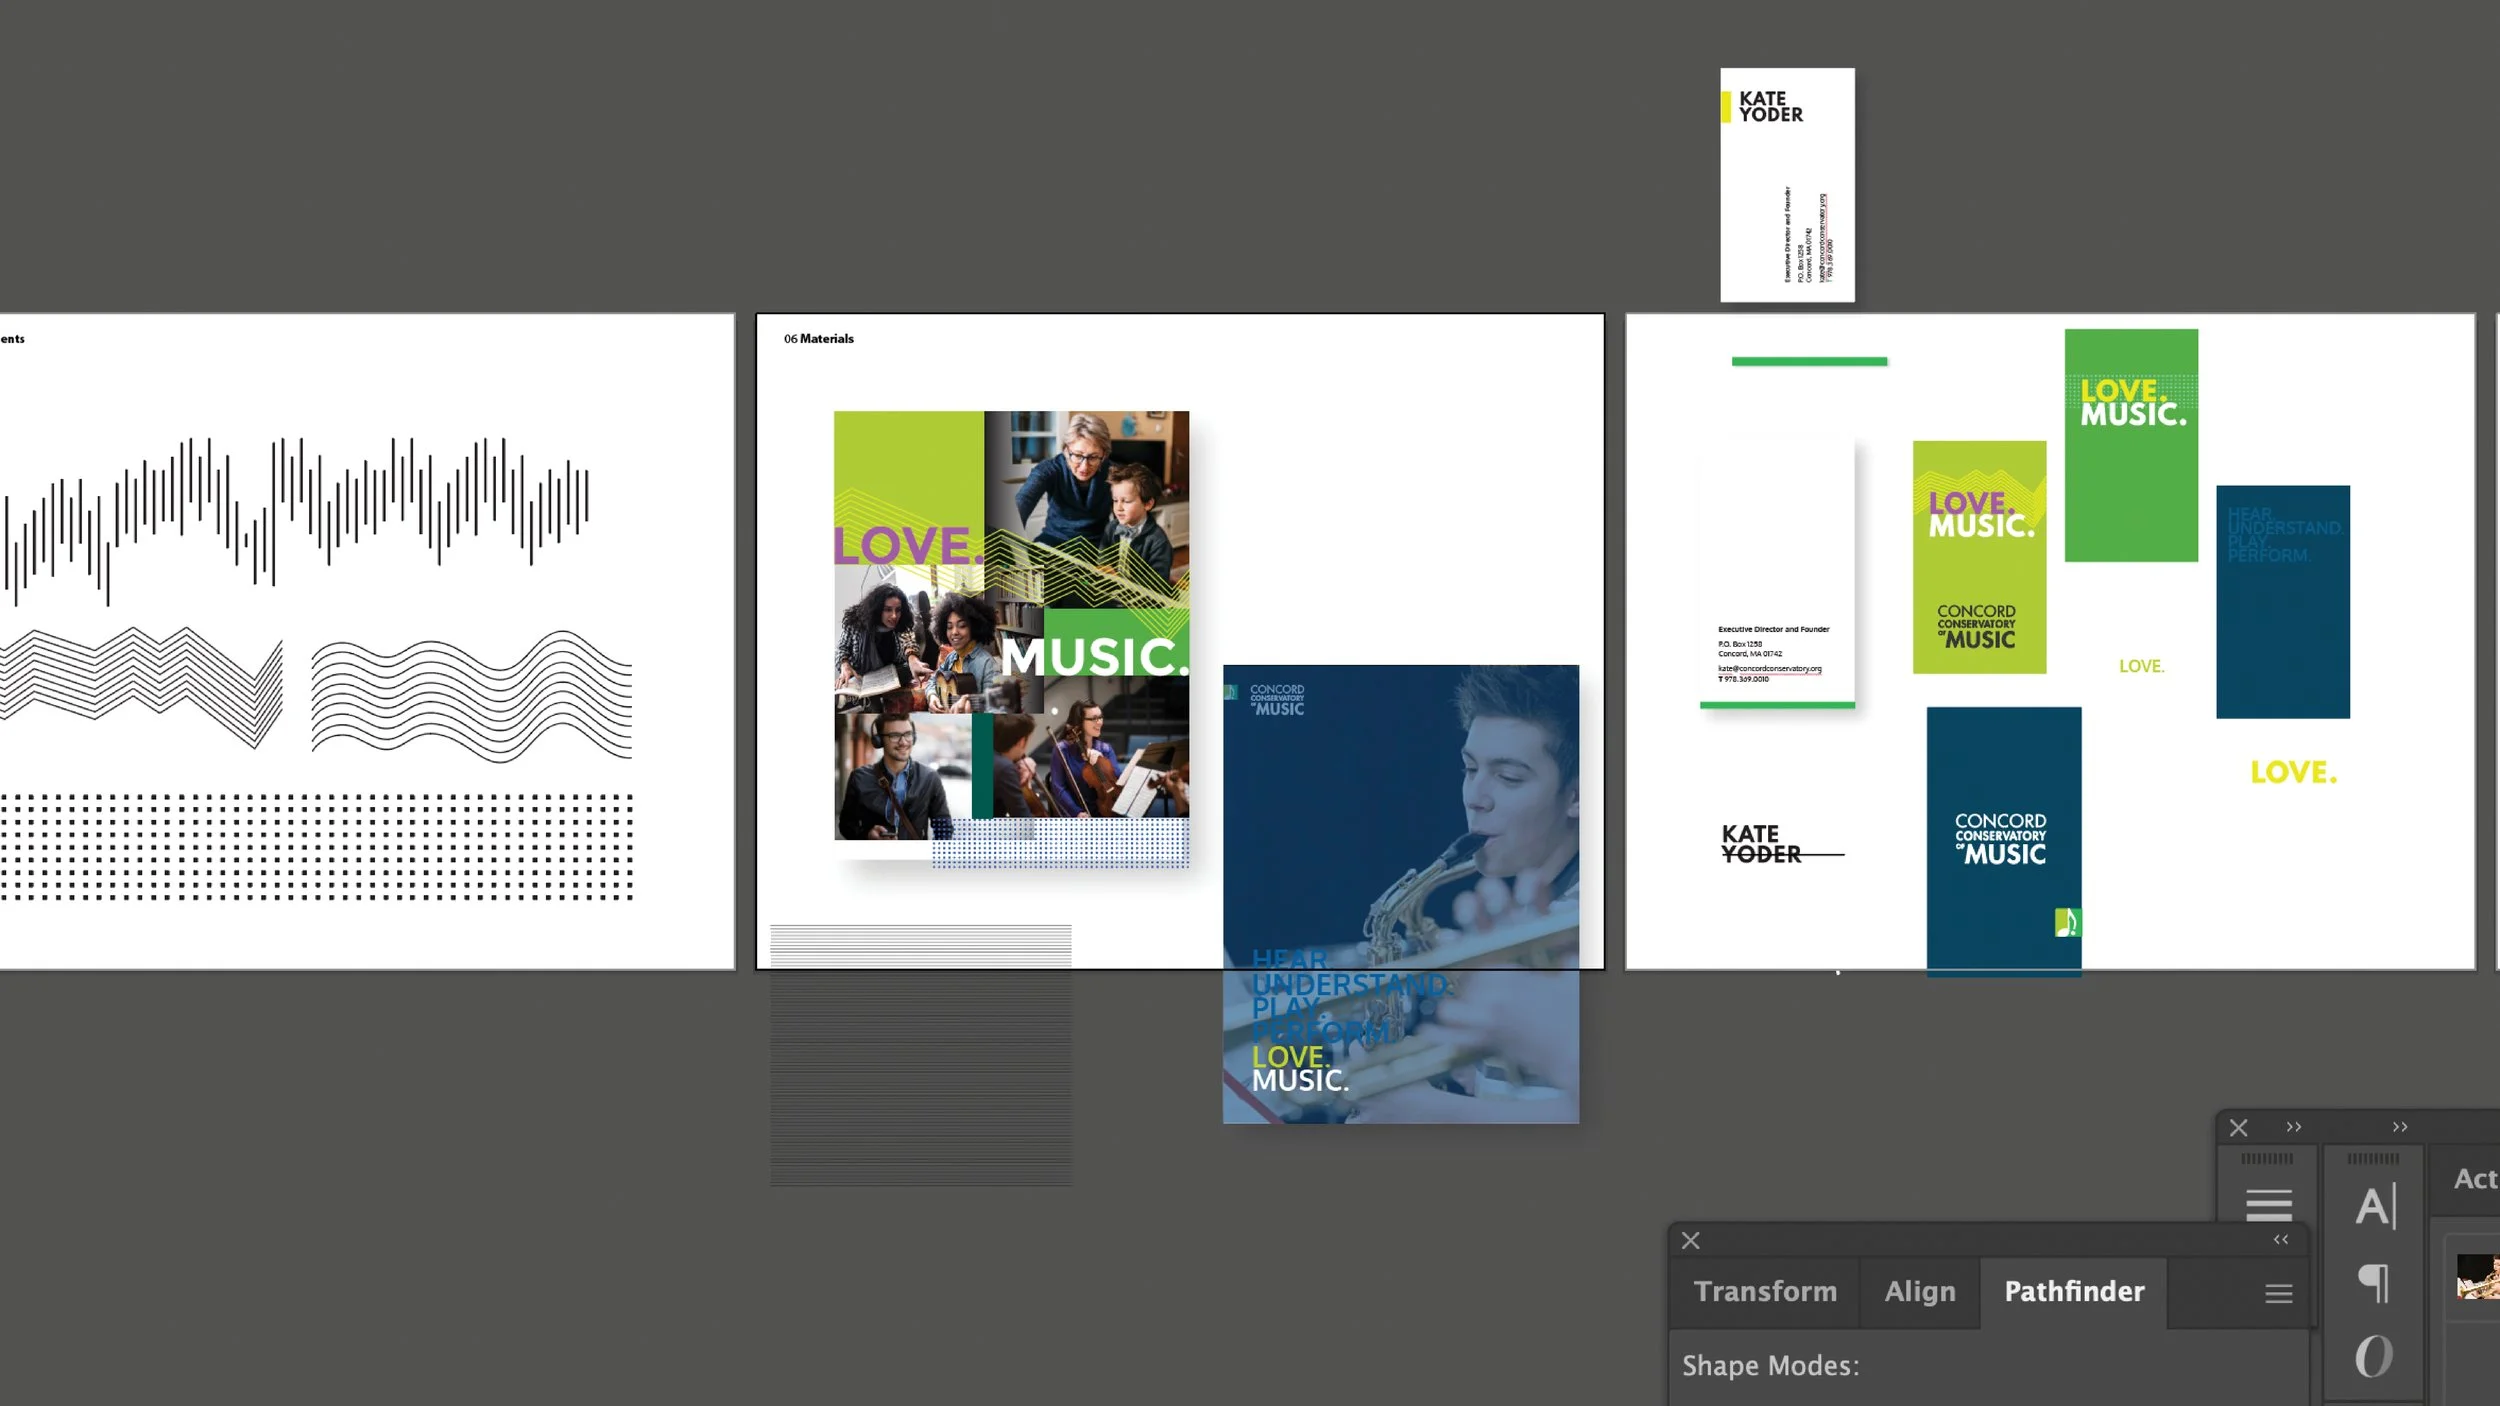Select the Pathfinder tab
This screenshot has height=1406, width=2500.
click(x=2074, y=1292)
